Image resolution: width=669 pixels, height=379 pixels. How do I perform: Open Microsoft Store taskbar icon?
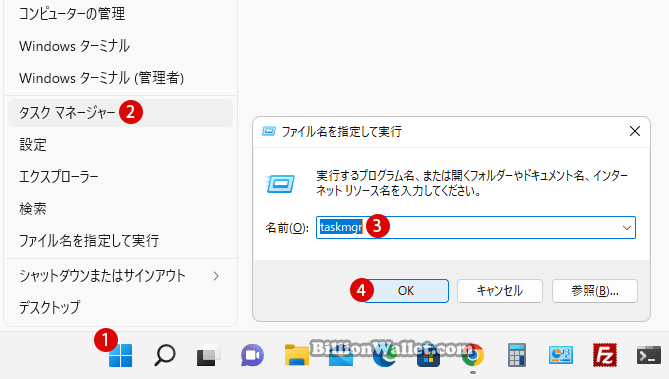click(428, 355)
